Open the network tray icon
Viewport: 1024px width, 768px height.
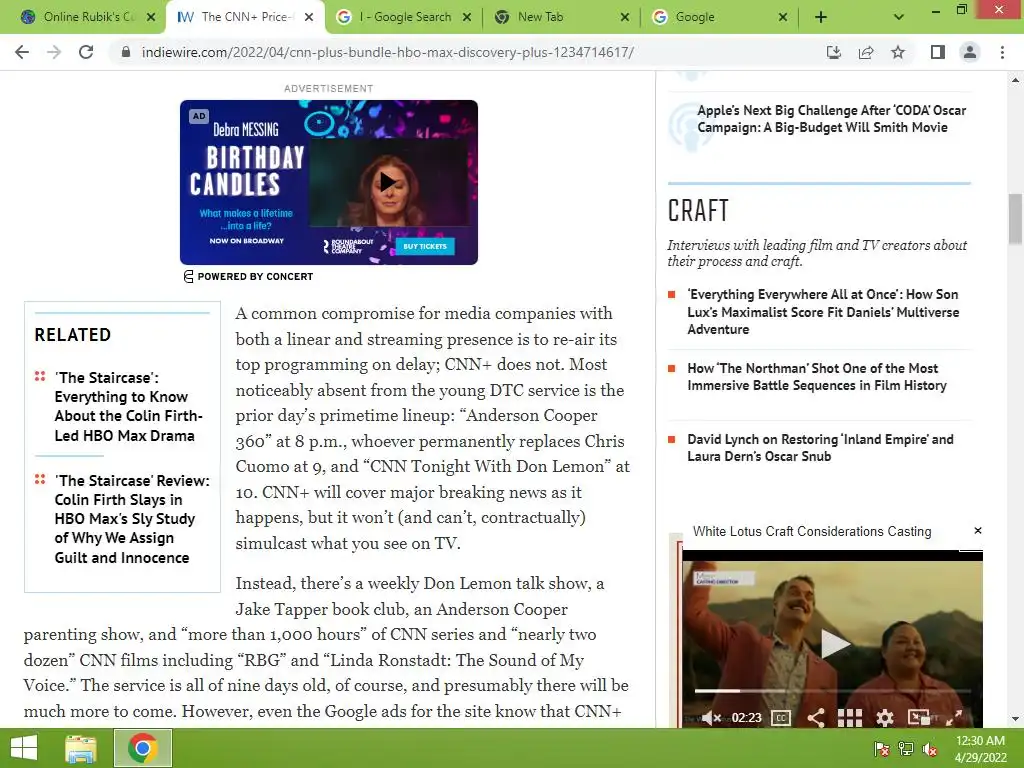tap(906, 749)
